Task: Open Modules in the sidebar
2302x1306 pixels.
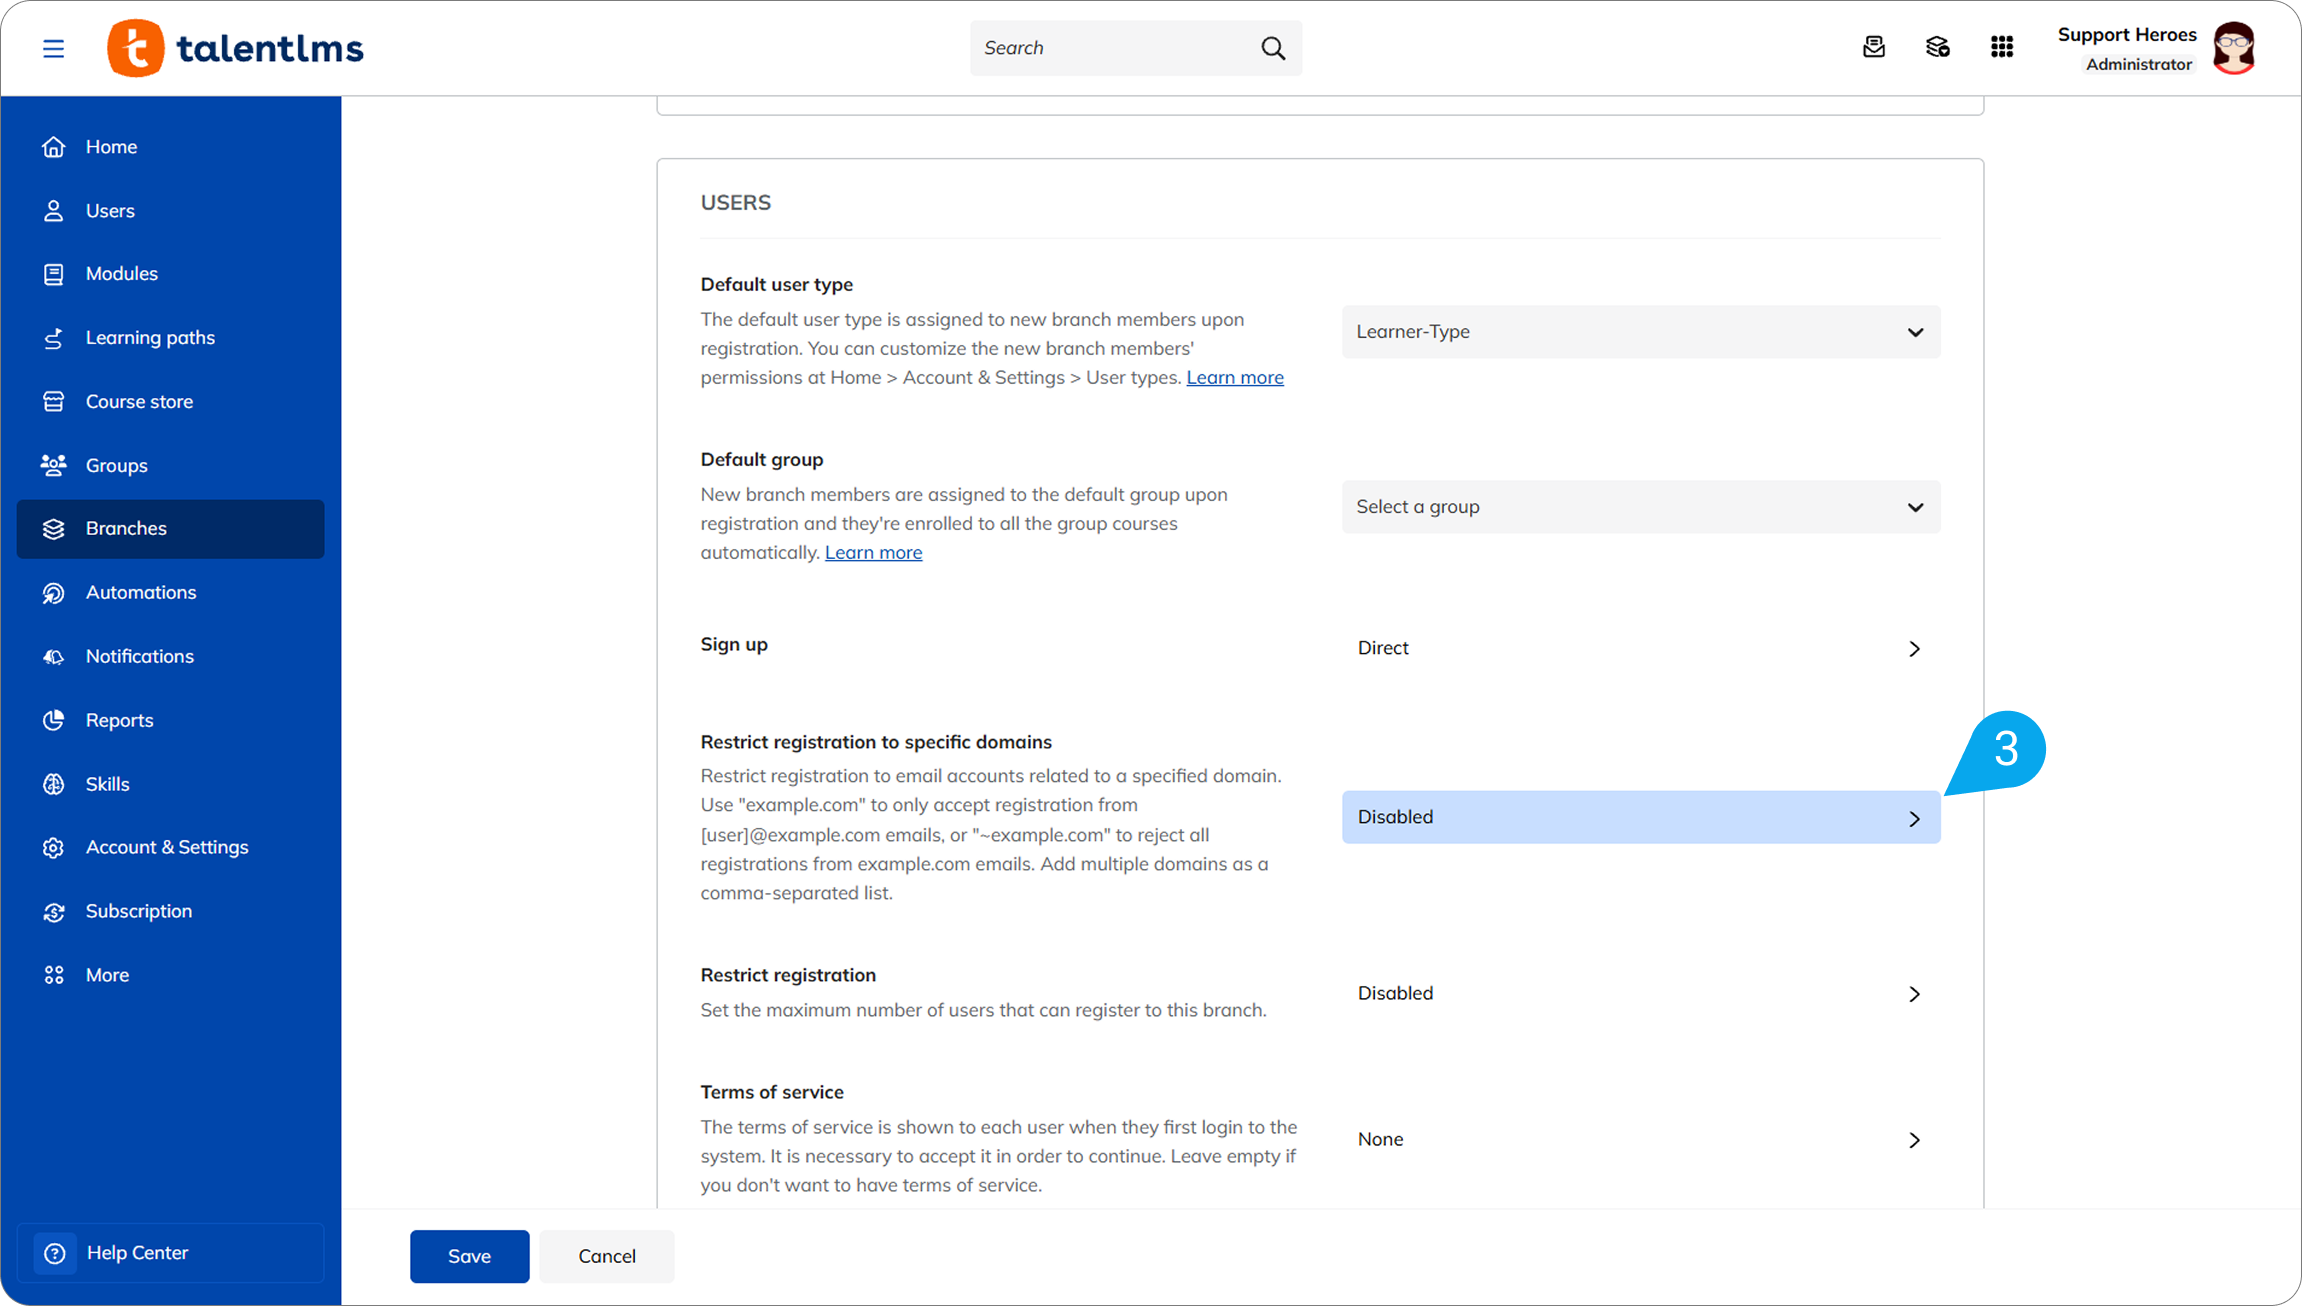Action: (171, 274)
